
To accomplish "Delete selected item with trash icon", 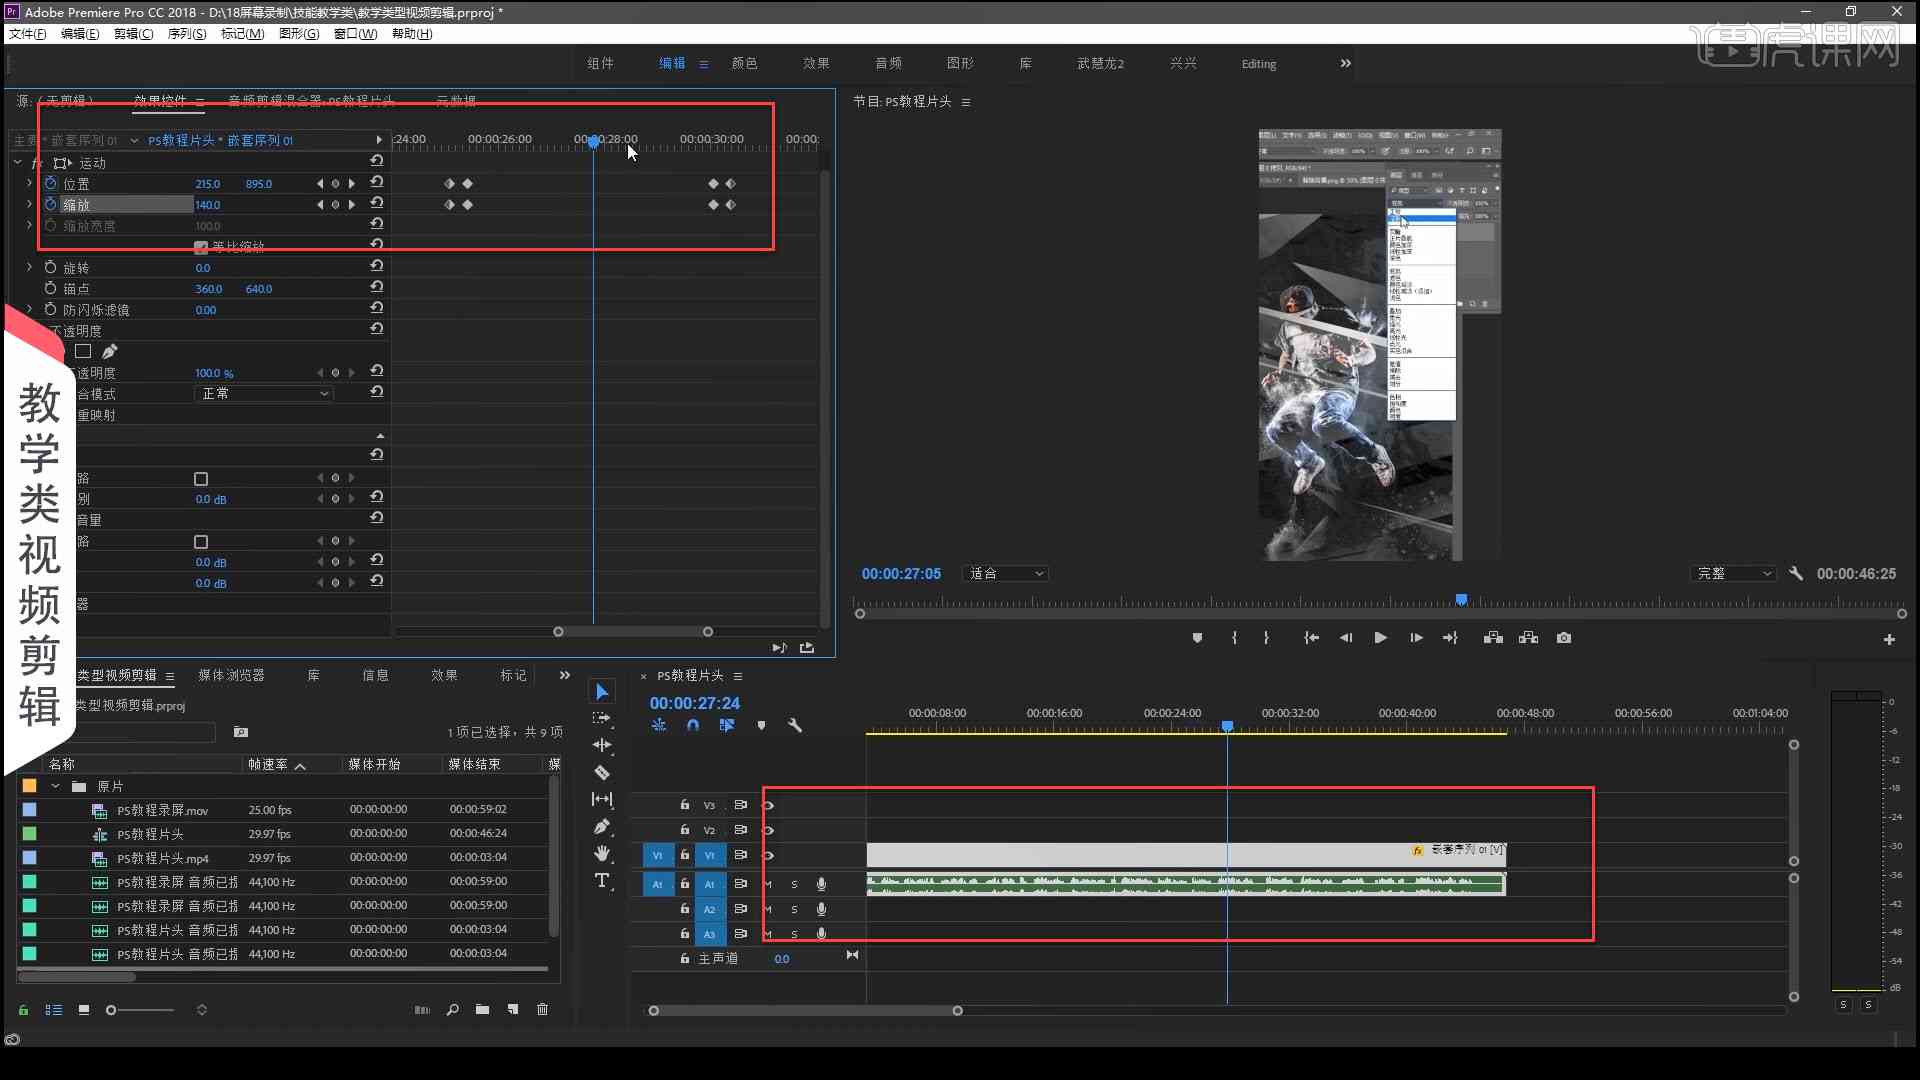I will (542, 1010).
